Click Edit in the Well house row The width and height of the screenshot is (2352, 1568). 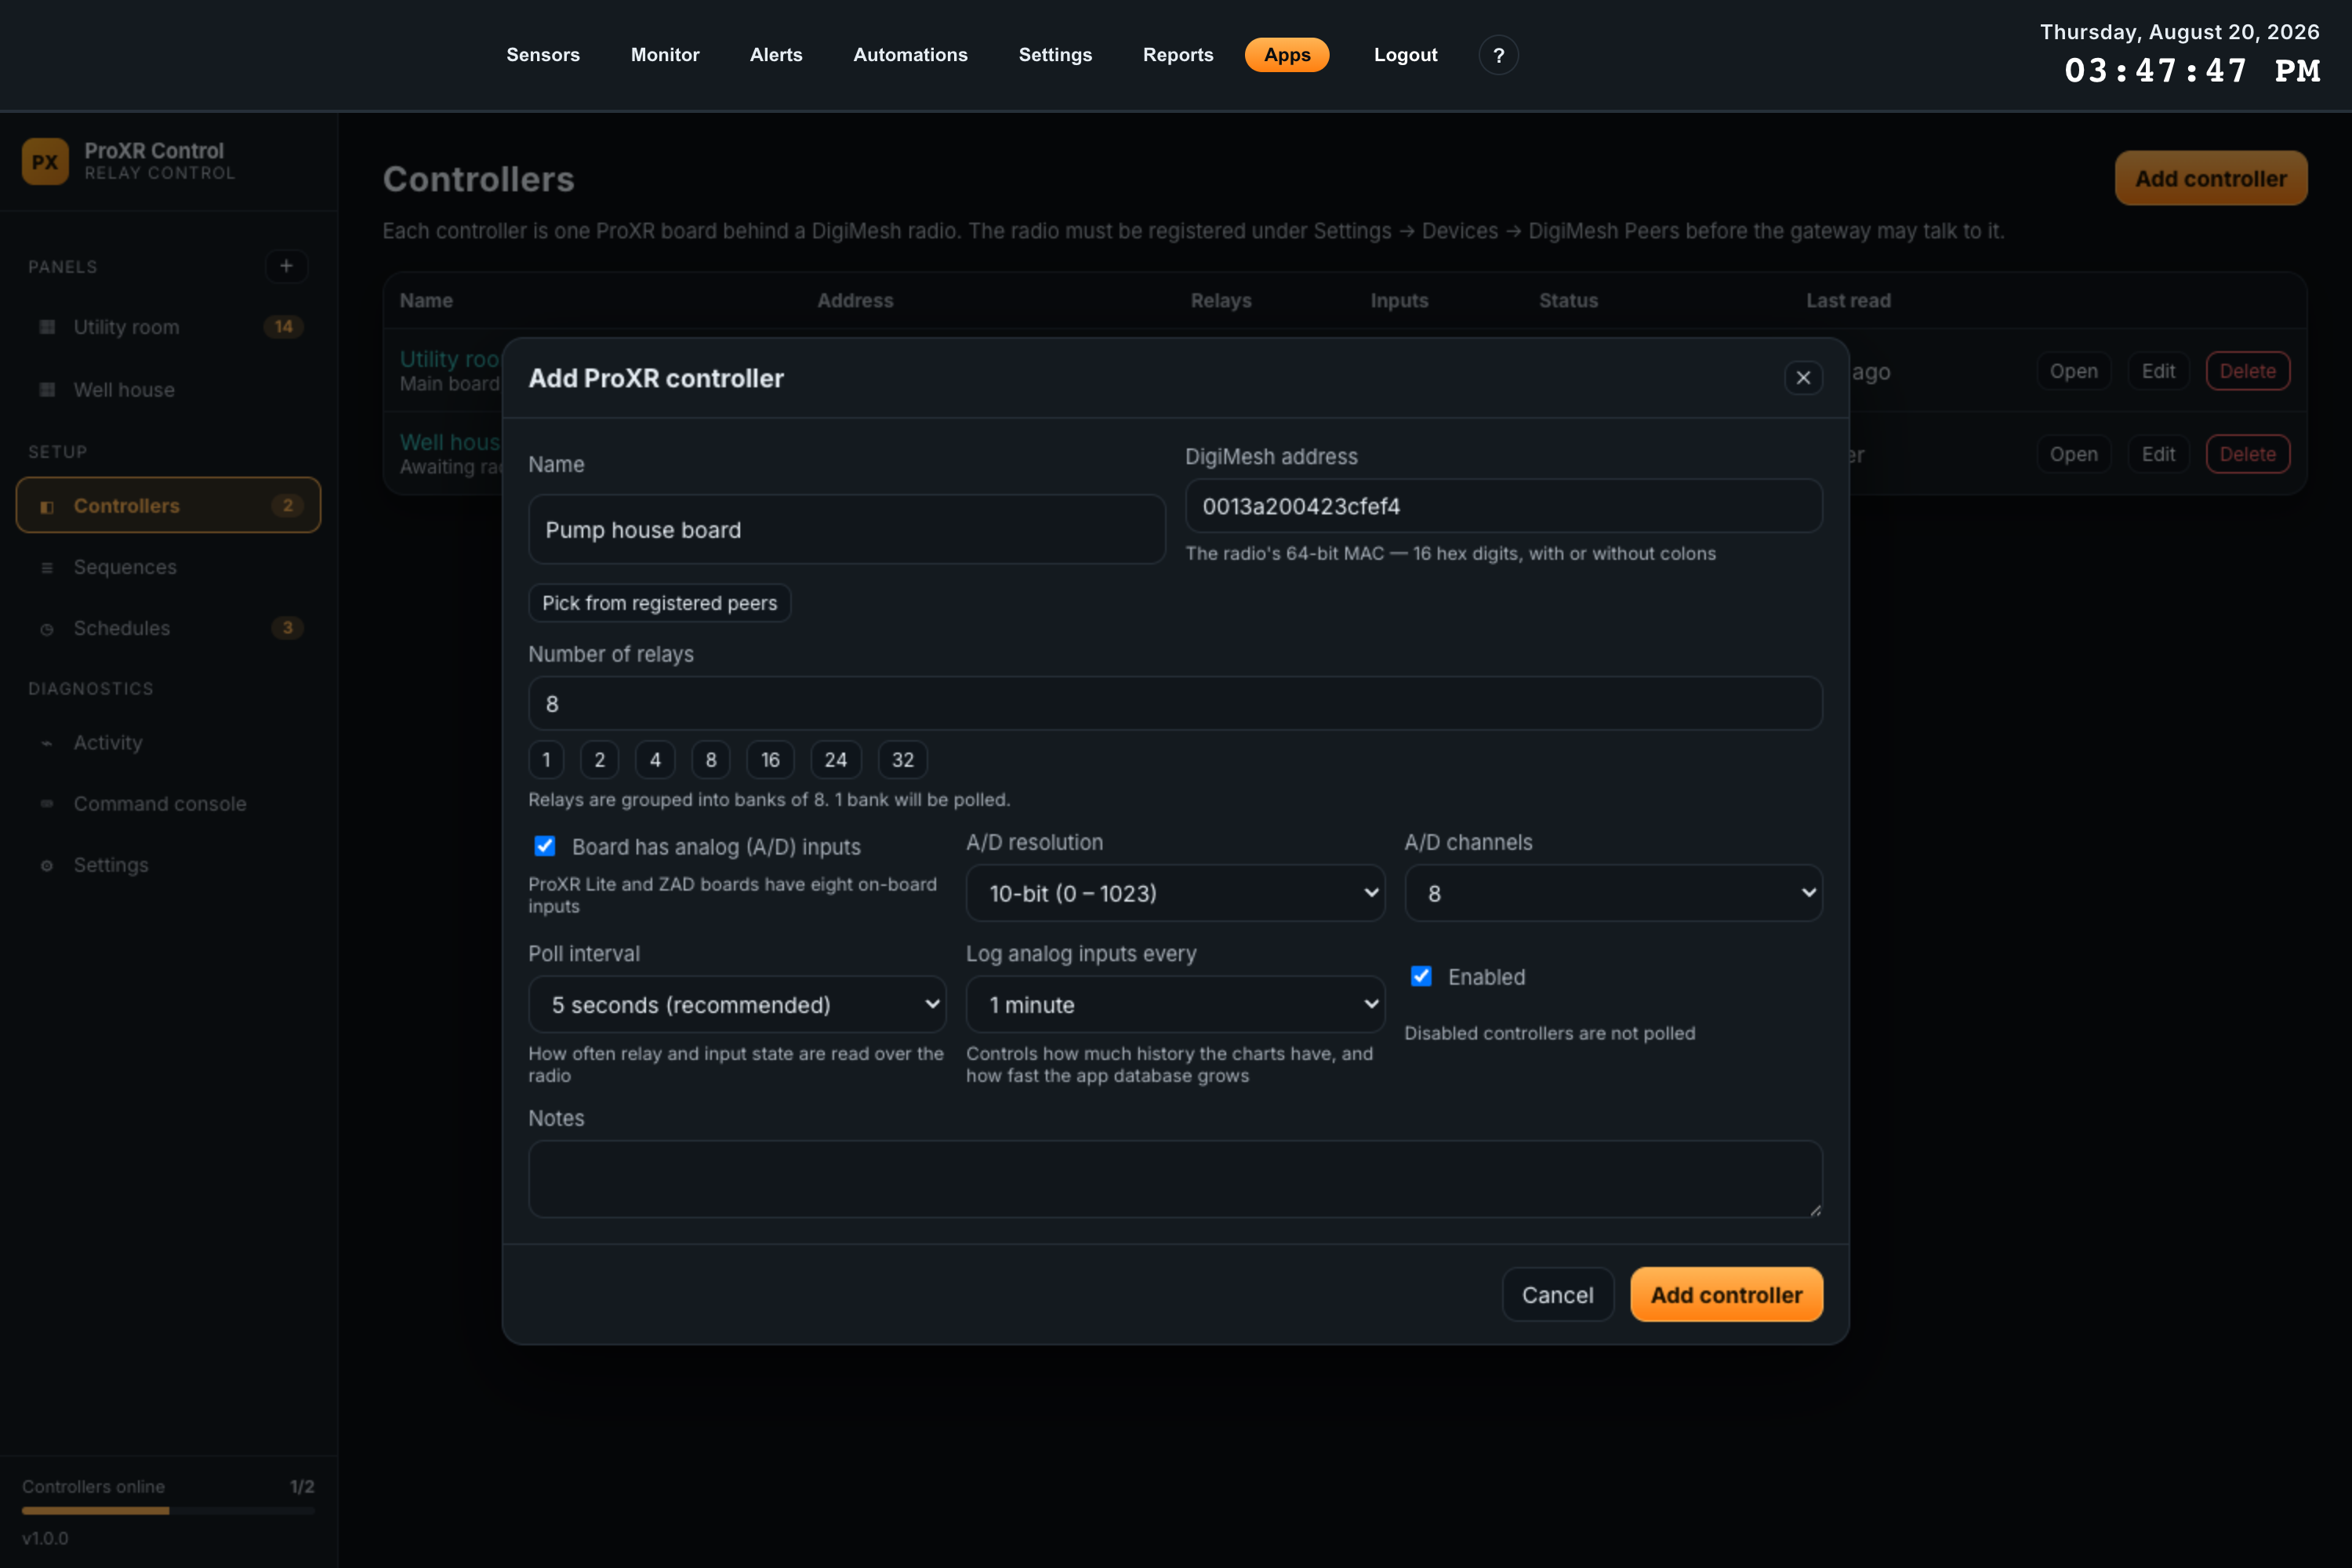tap(2158, 454)
